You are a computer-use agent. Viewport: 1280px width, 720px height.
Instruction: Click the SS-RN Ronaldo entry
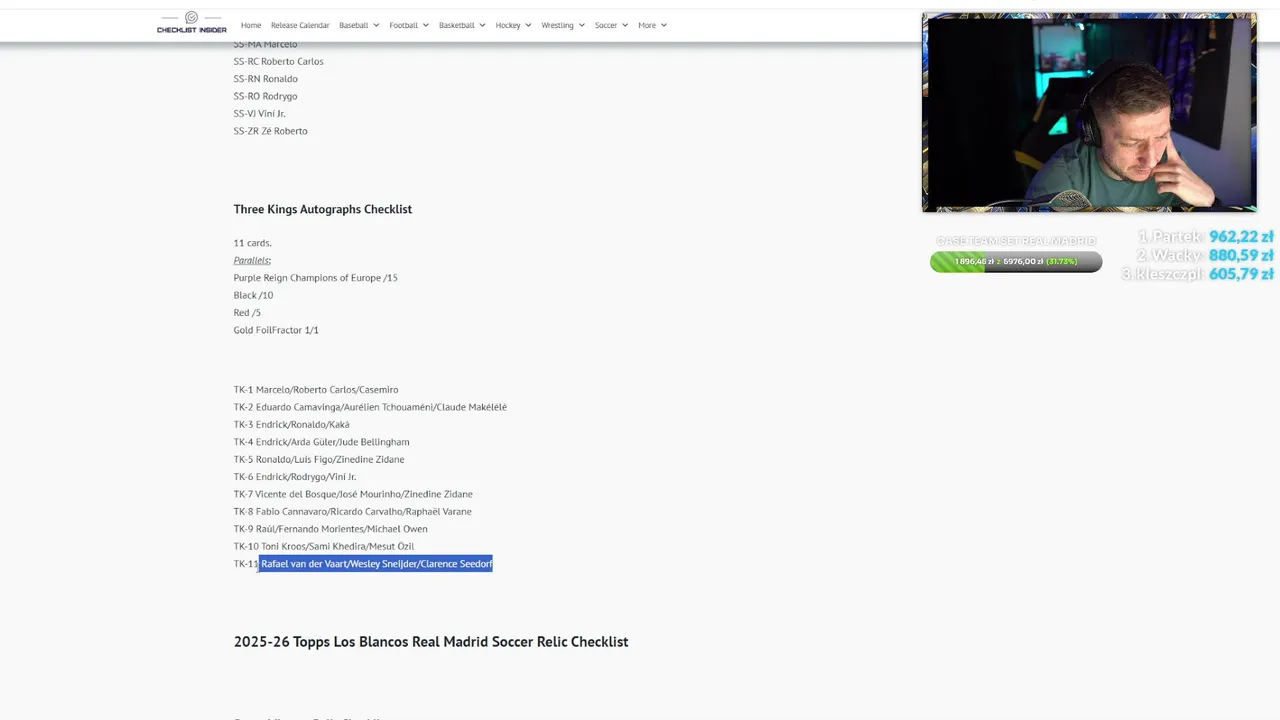(x=266, y=79)
